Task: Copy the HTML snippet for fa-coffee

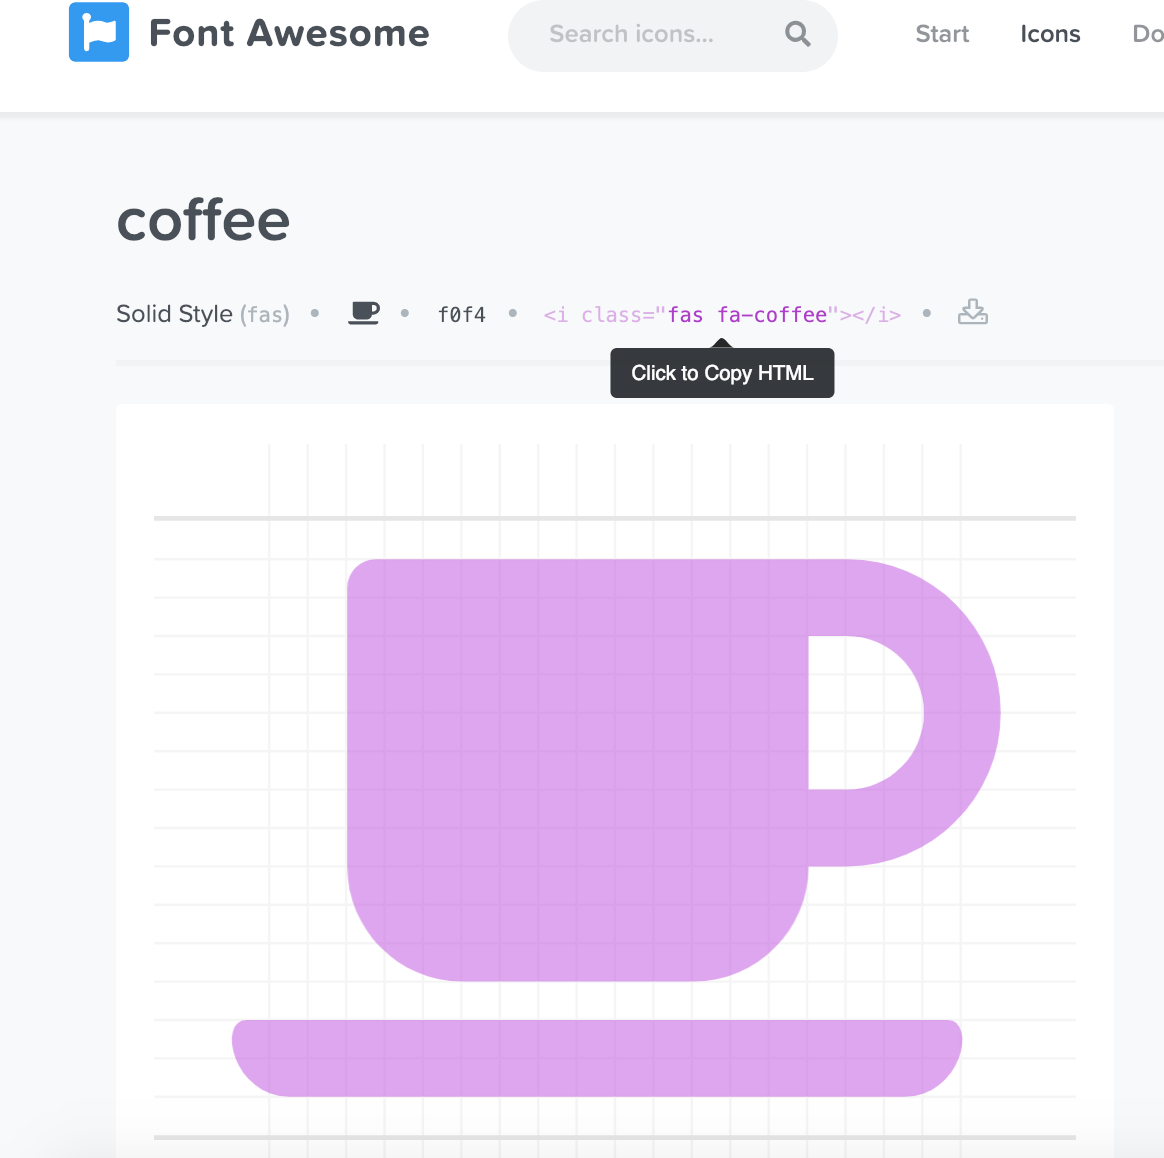Action: click(x=722, y=313)
